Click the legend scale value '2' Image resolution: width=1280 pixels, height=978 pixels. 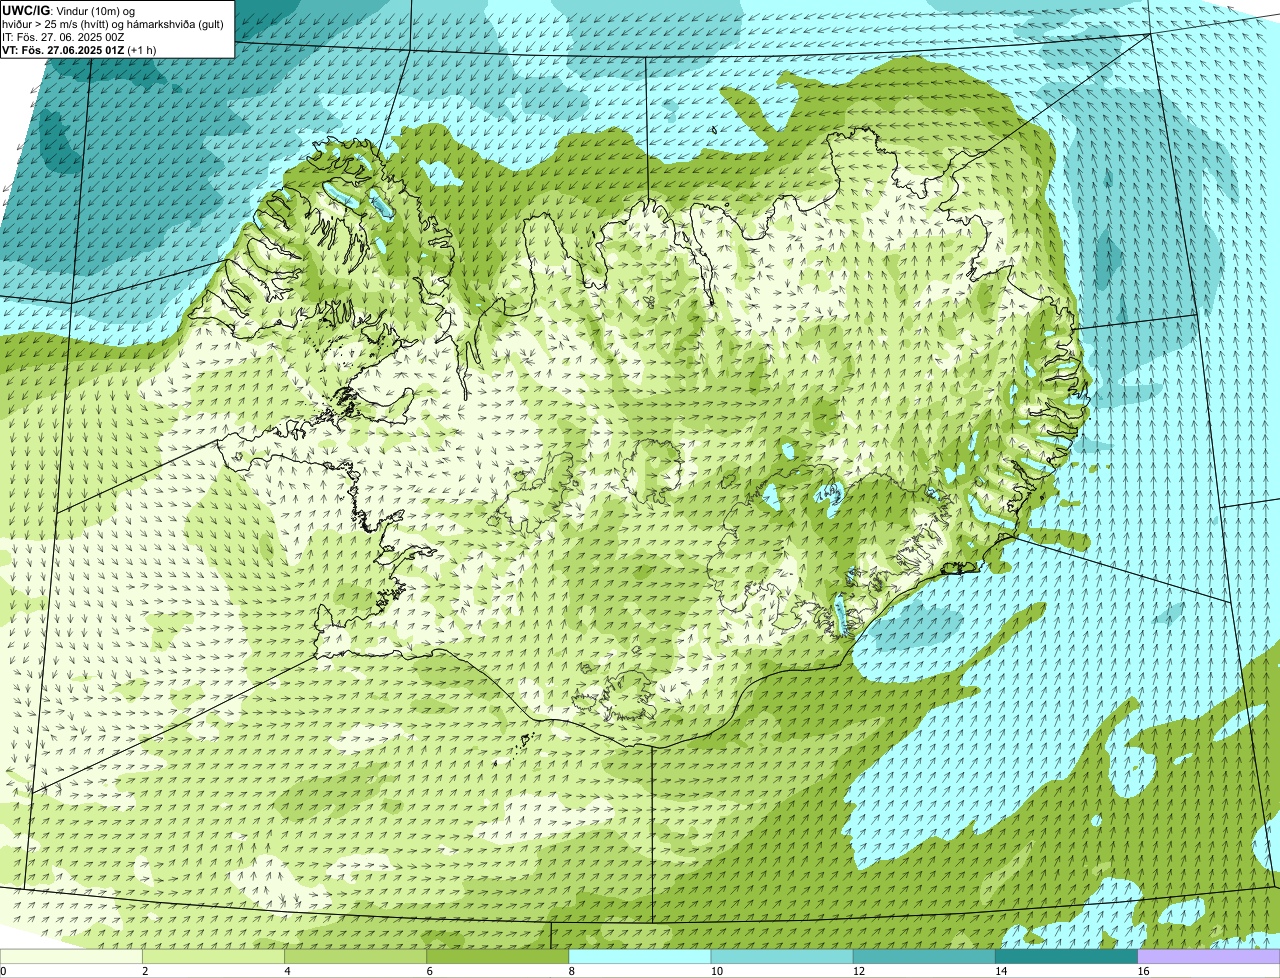point(145,971)
